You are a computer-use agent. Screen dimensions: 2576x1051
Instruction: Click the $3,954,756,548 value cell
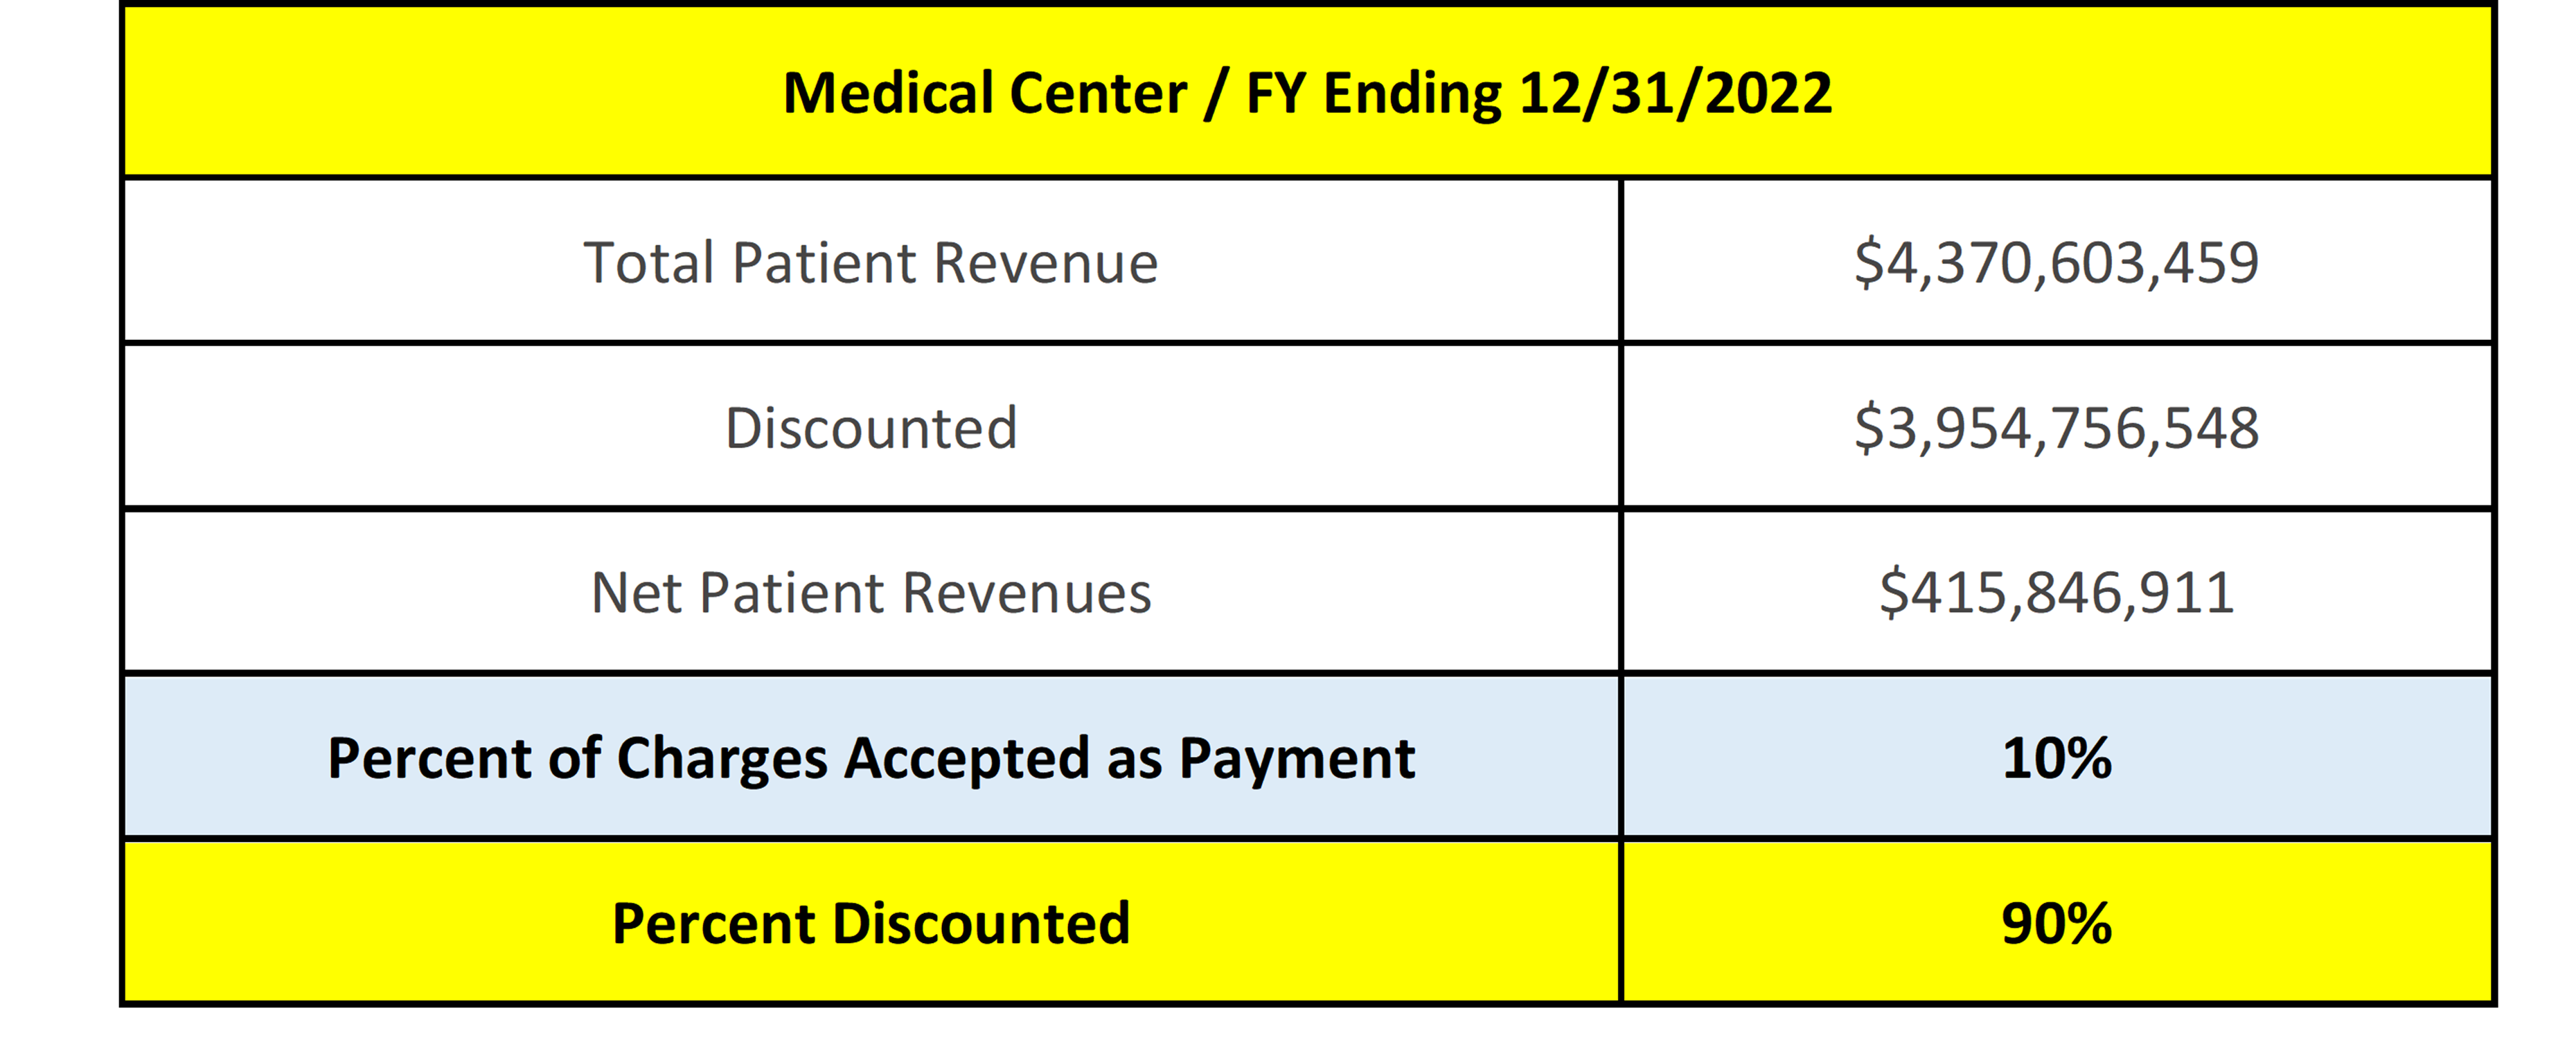[2057, 427]
